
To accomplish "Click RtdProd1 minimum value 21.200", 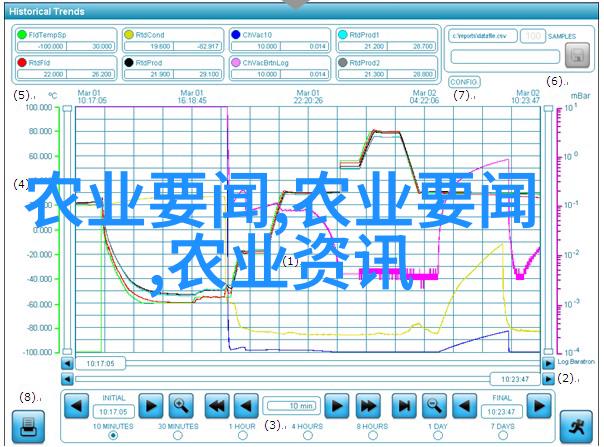I will [x=362, y=46].
